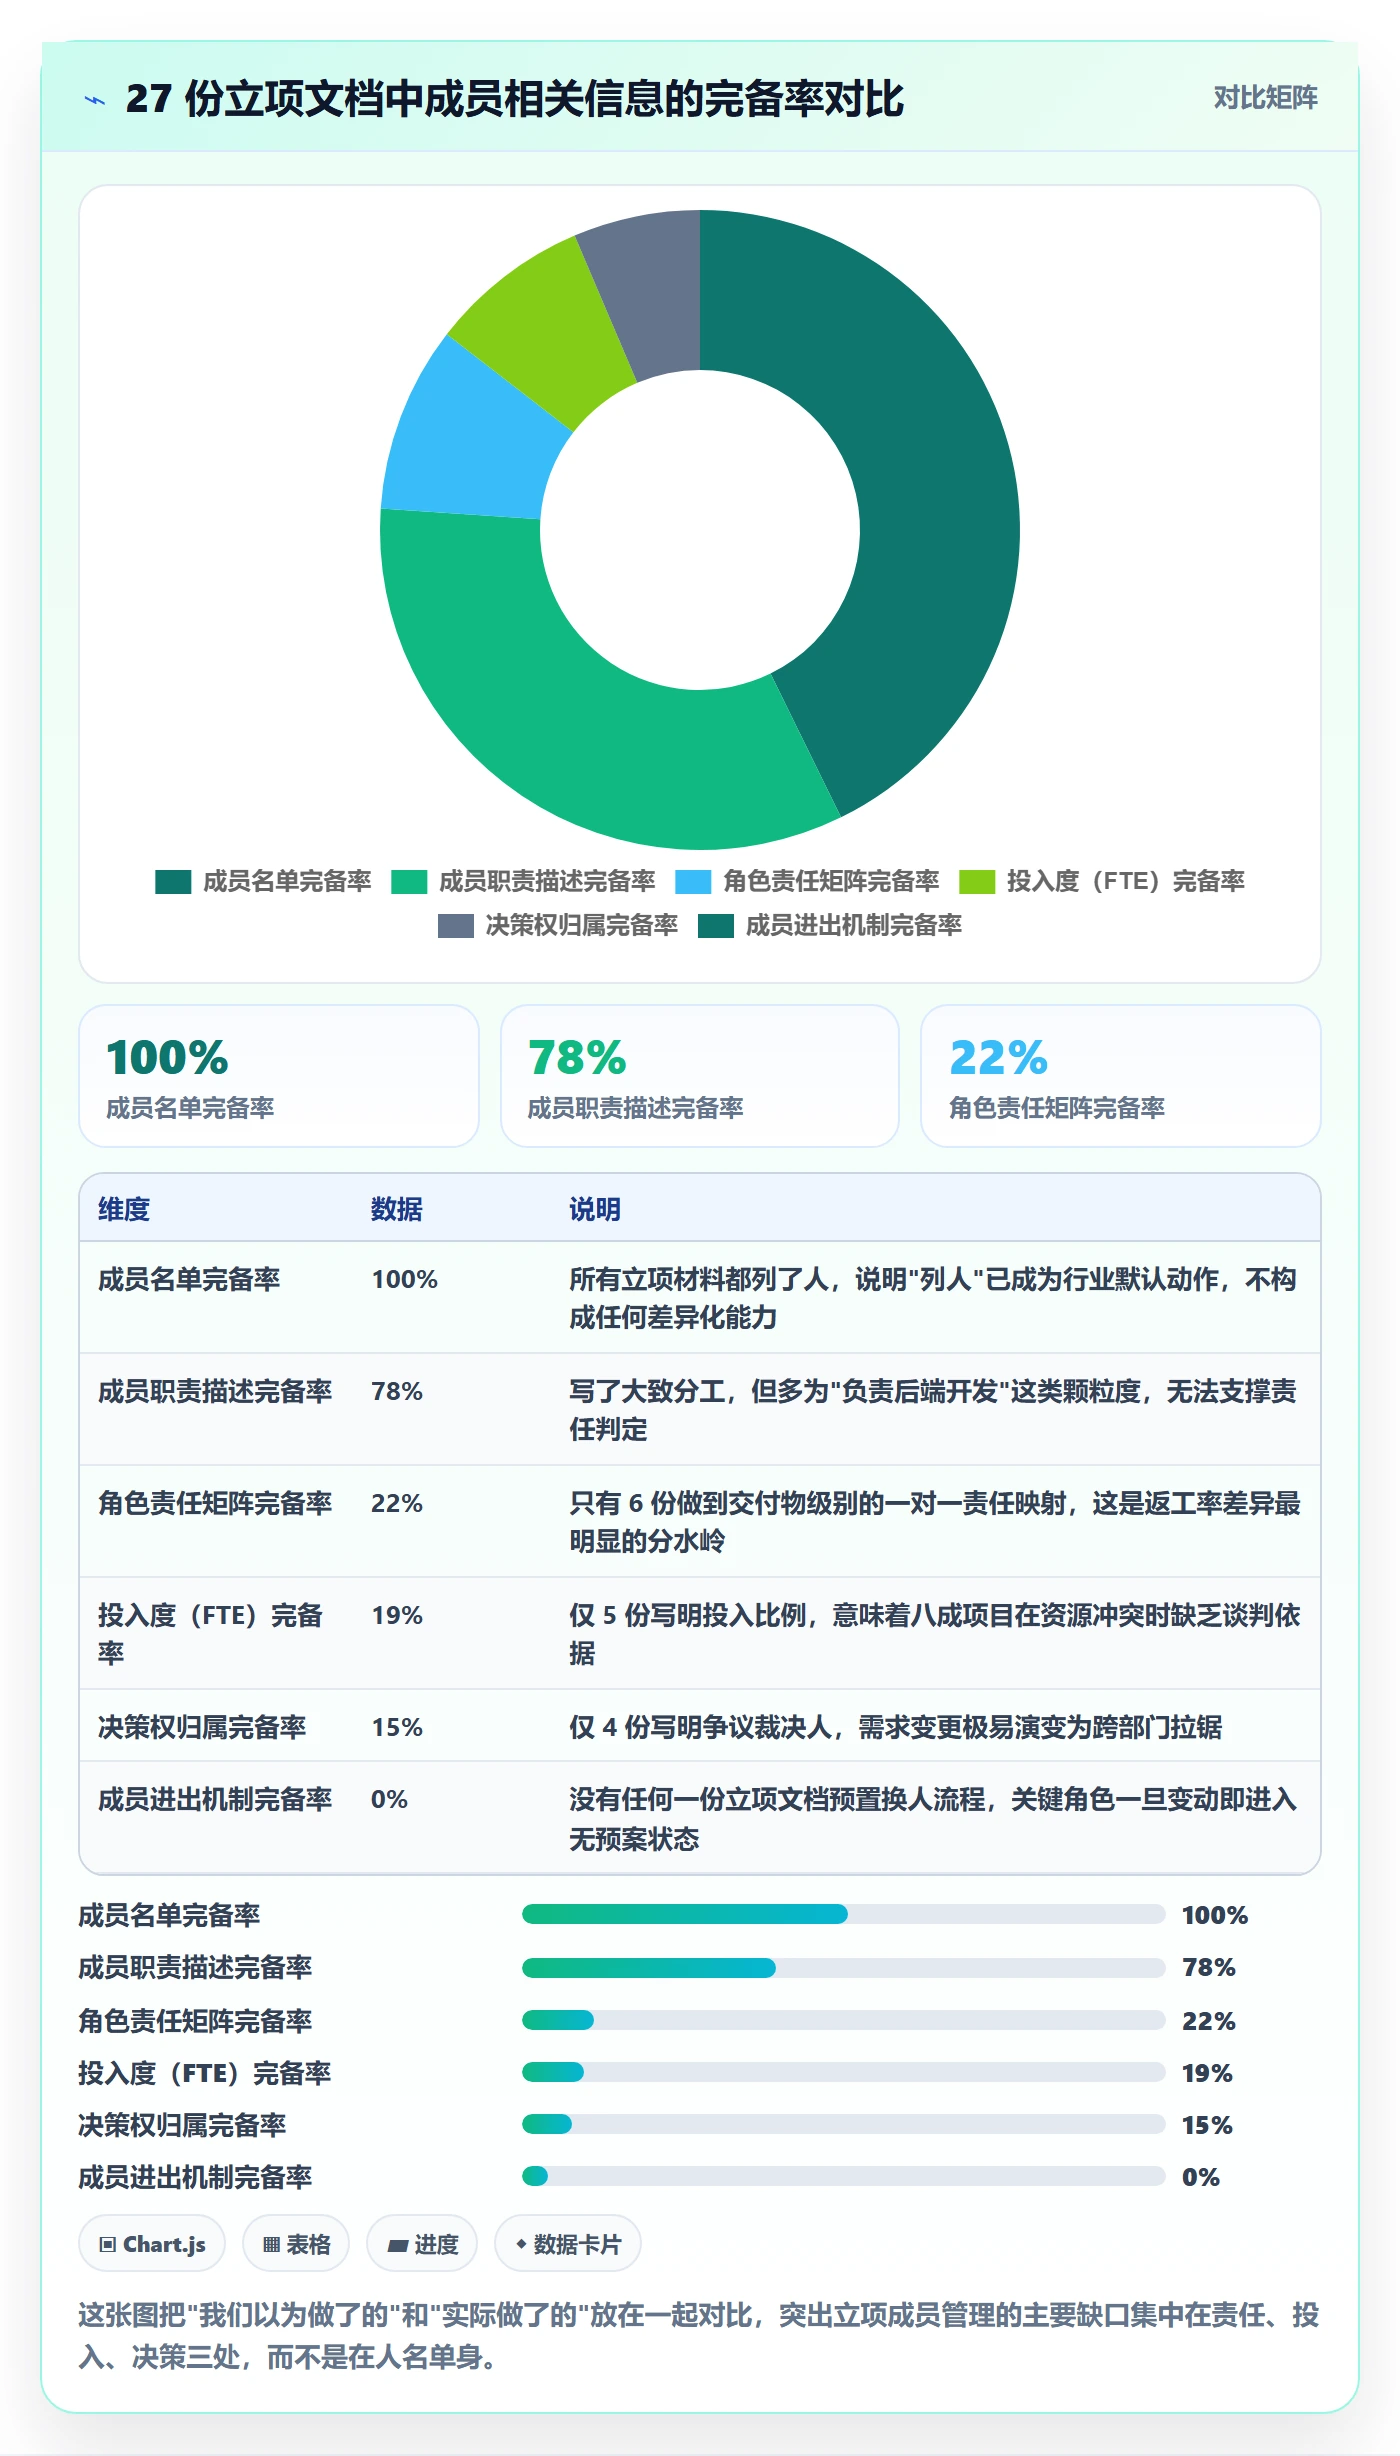Click the 对比矩阵 label in header
Viewport: 1400px width, 2456px height.
click(x=1265, y=98)
